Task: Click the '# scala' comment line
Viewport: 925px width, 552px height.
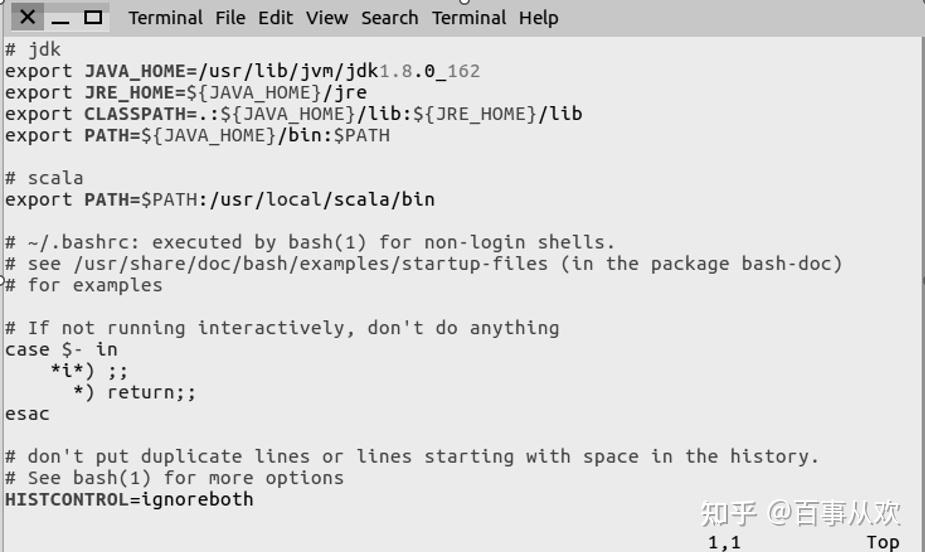Action: tap(44, 178)
